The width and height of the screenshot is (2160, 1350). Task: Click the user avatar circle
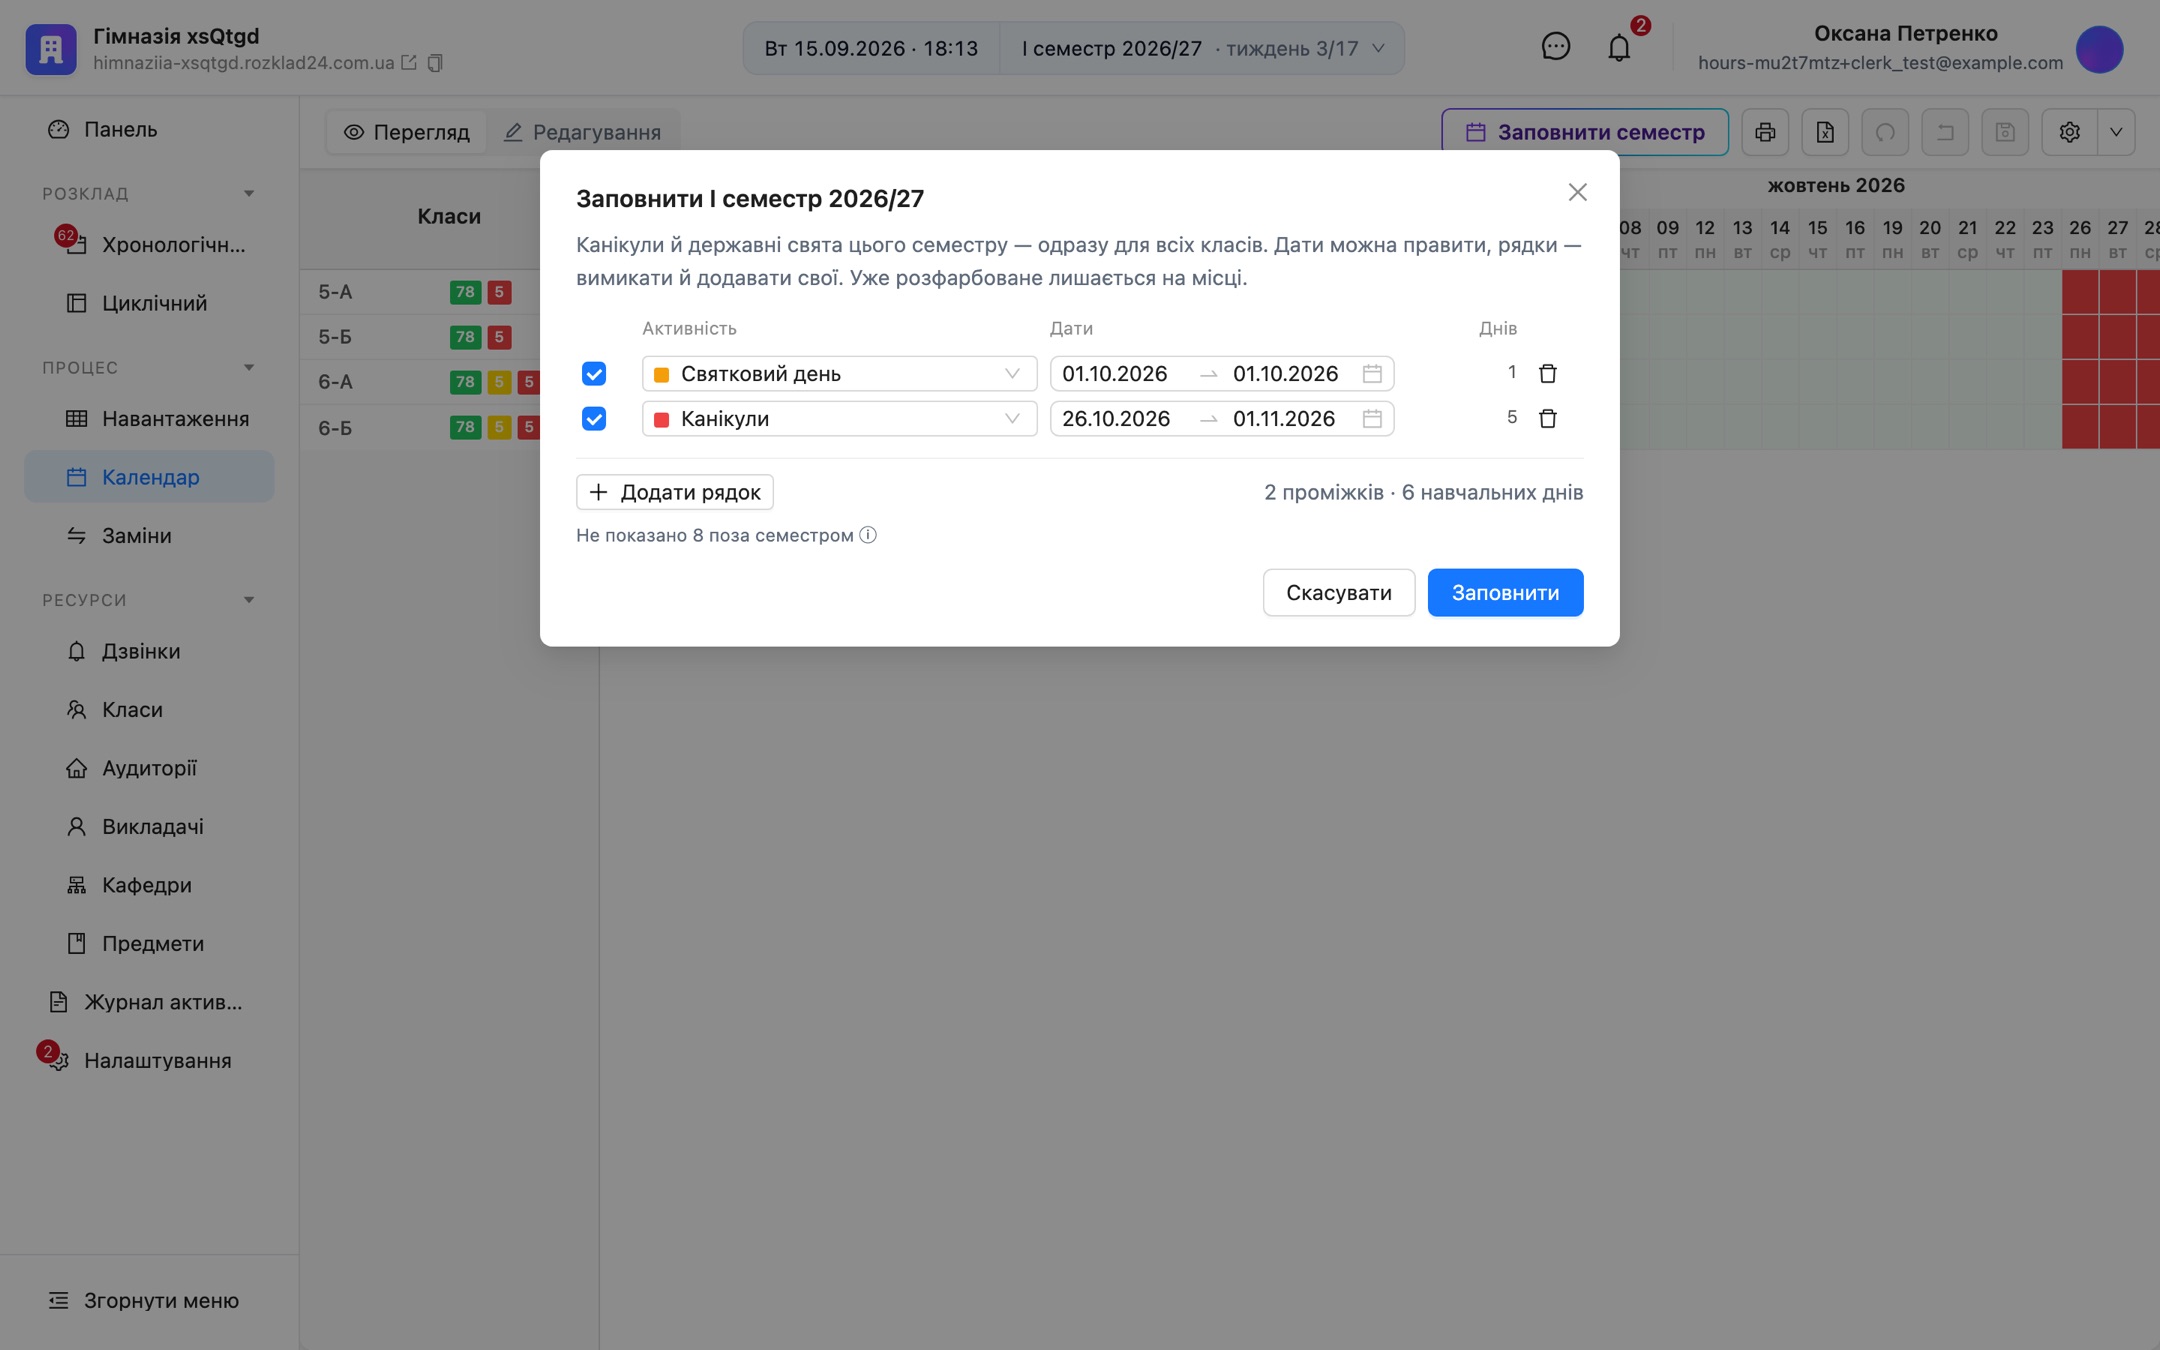2099,49
